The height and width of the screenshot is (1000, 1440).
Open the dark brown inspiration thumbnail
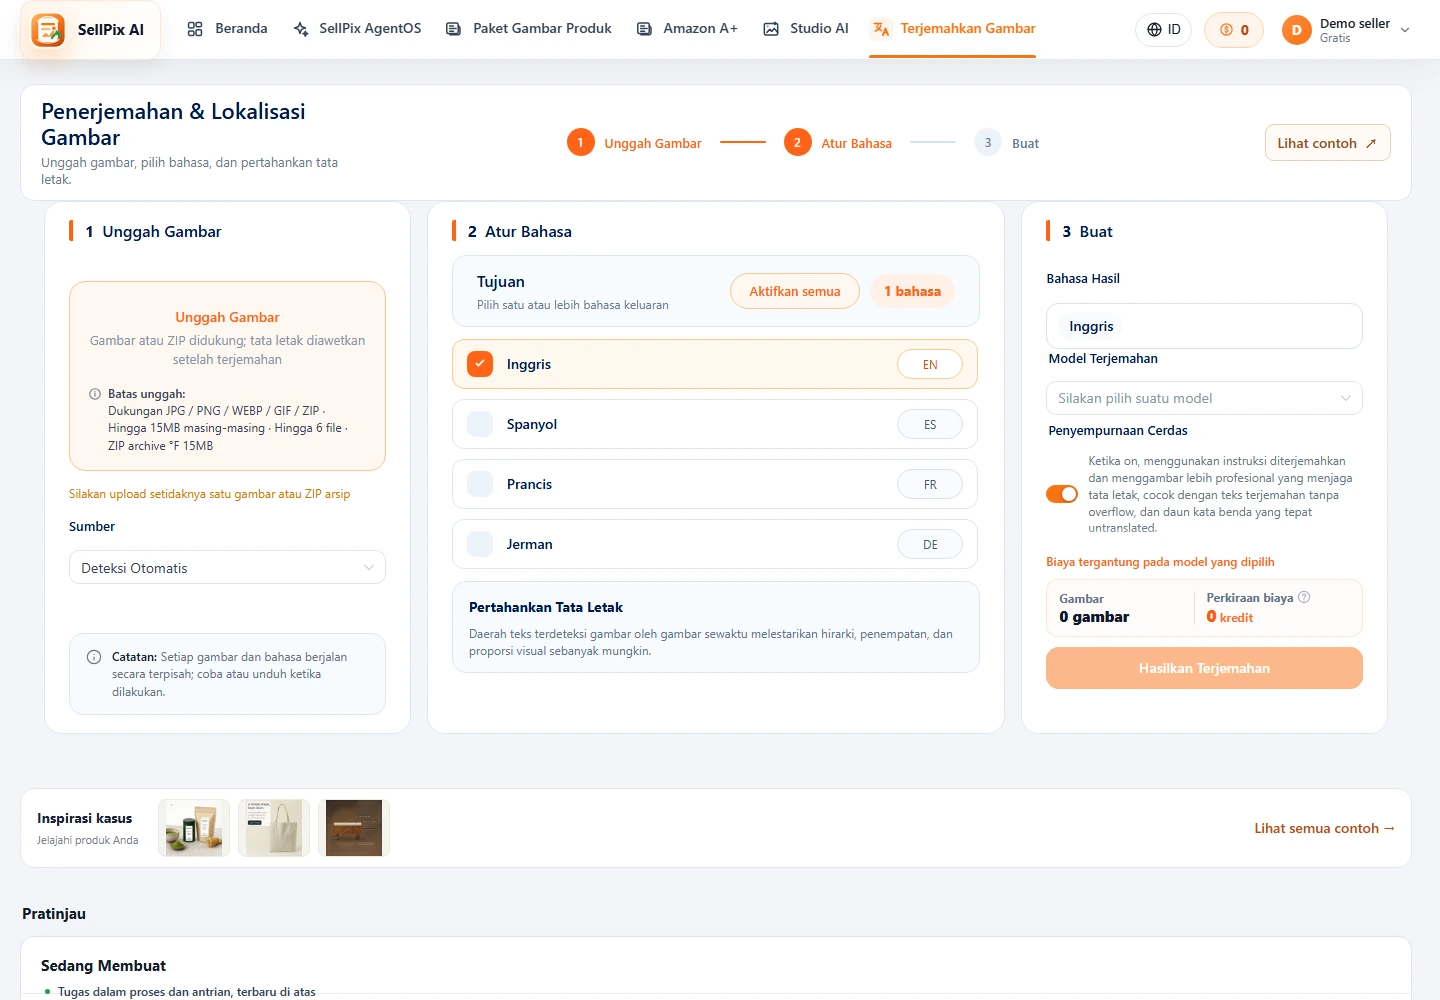pos(354,828)
